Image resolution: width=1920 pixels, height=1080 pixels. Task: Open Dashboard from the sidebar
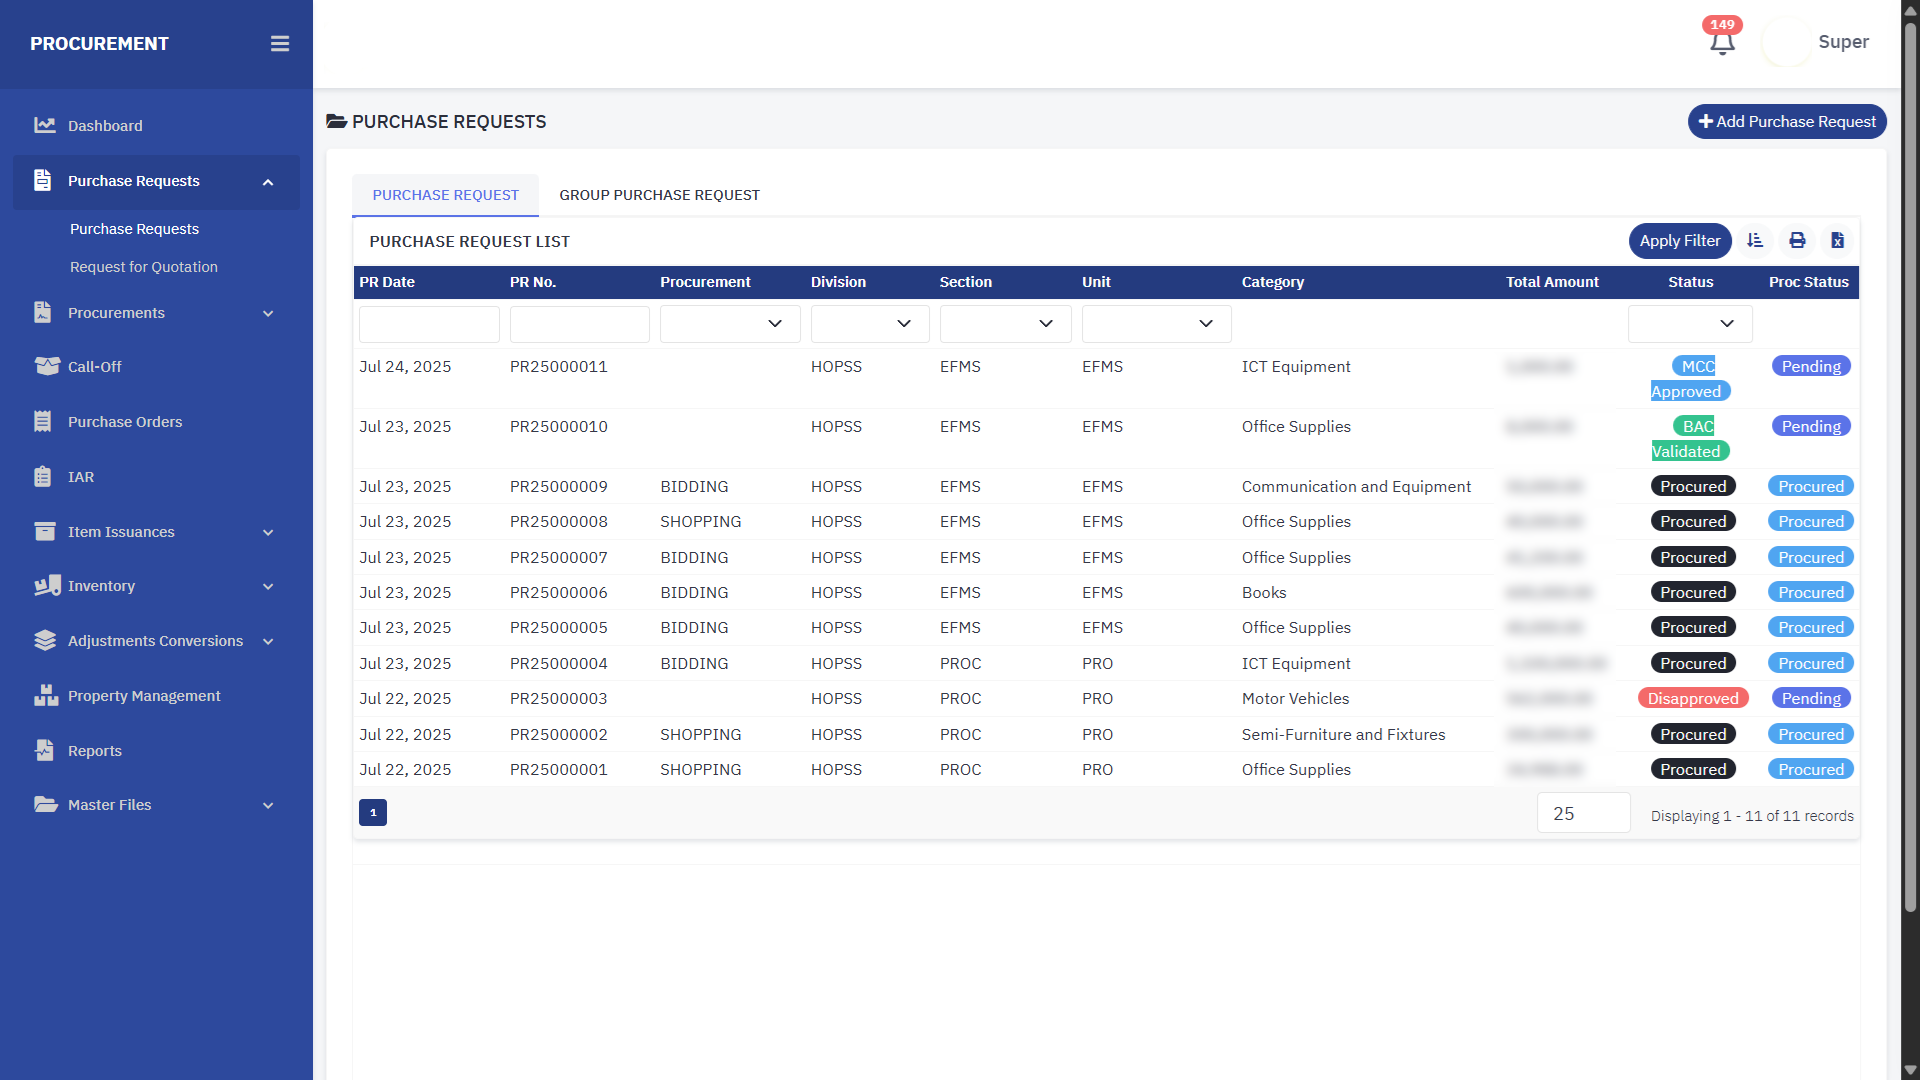pyautogui.click(x=105, y=126)
